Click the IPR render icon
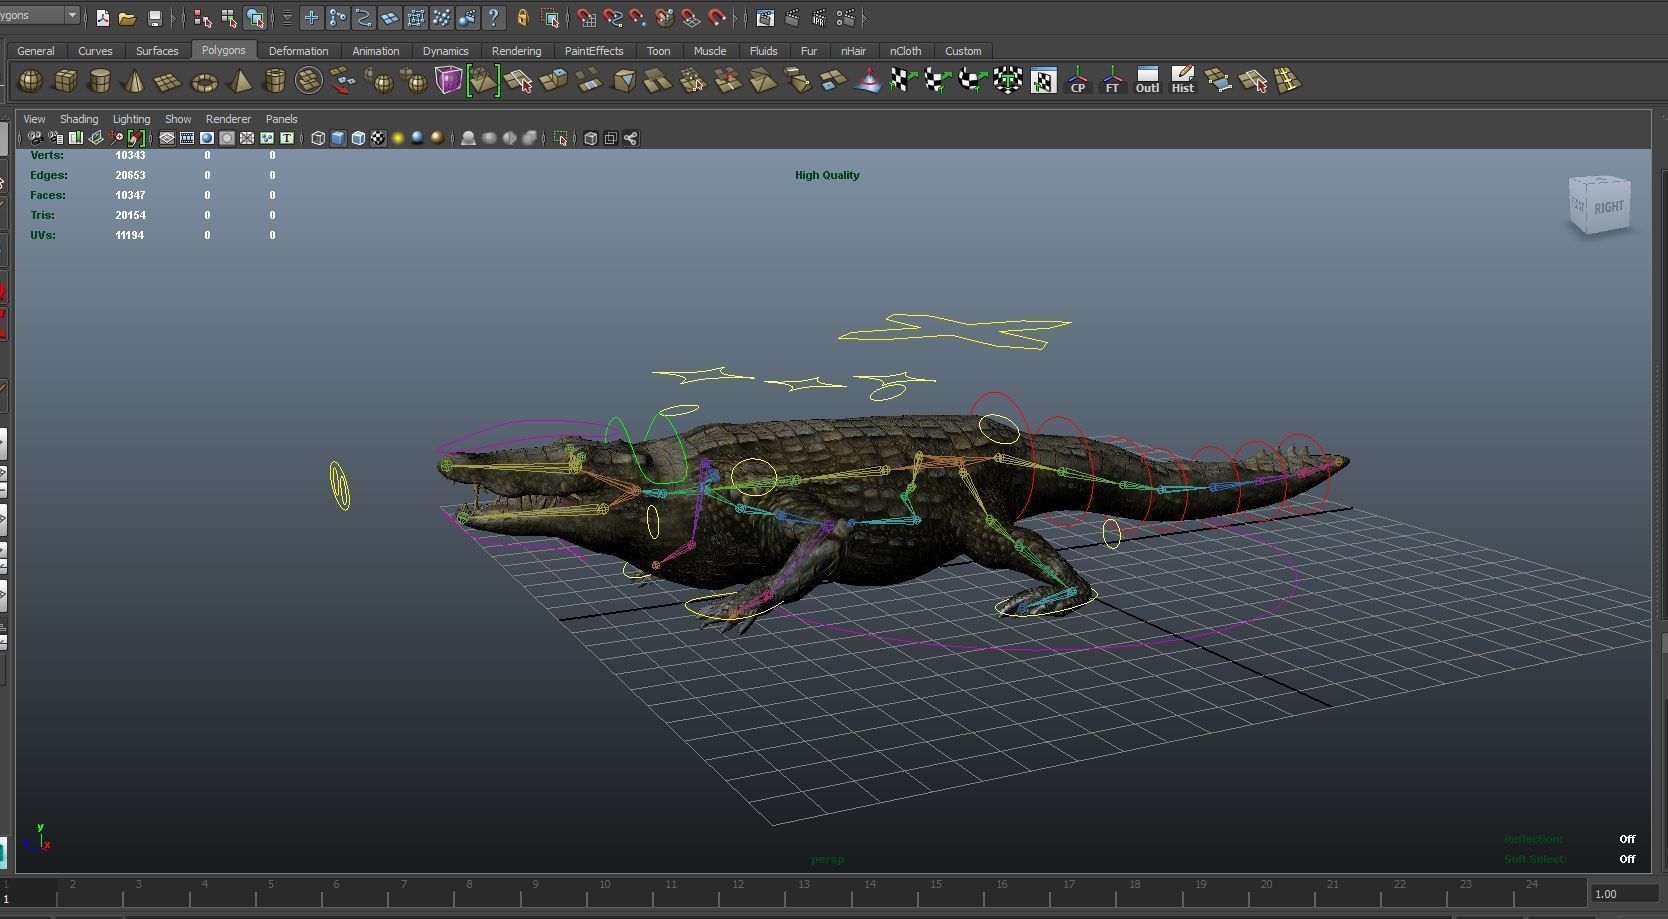The width and height of the screenshot is (1668, 919). 819,18
